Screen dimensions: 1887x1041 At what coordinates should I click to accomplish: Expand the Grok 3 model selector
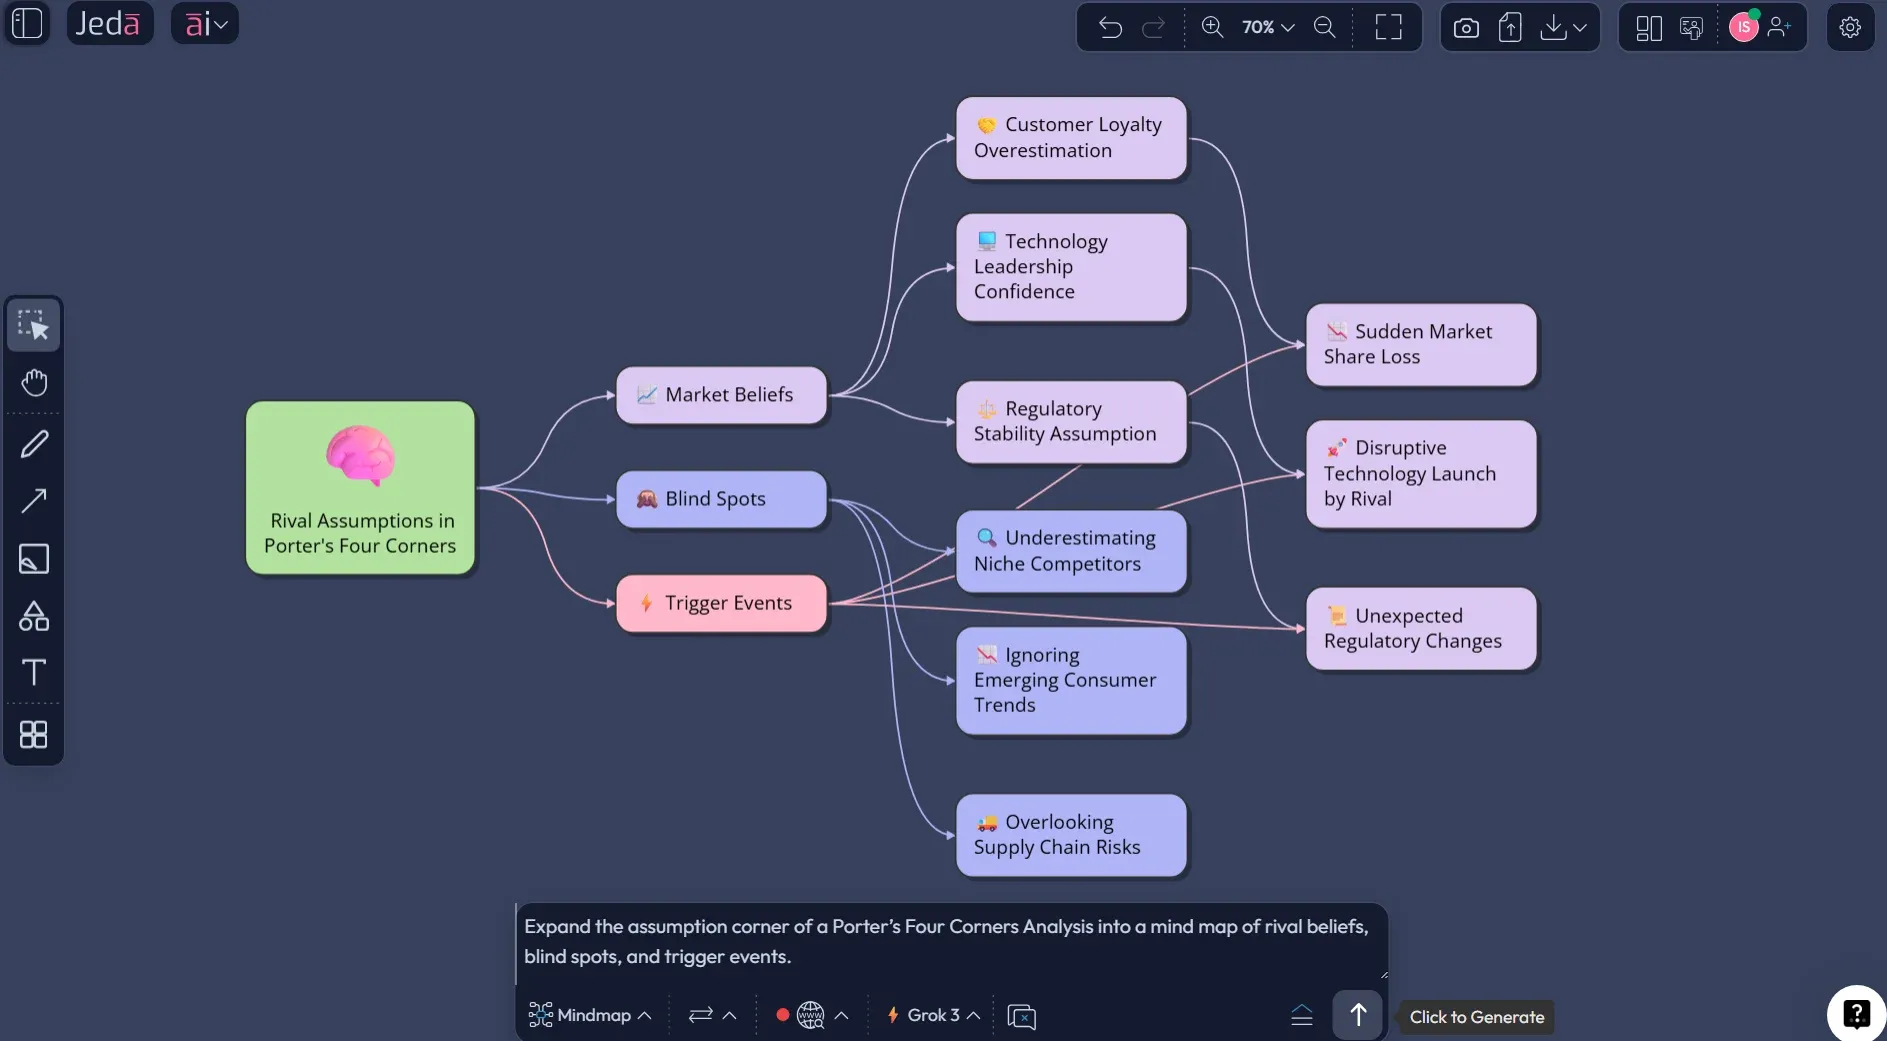coord(934,1016)
